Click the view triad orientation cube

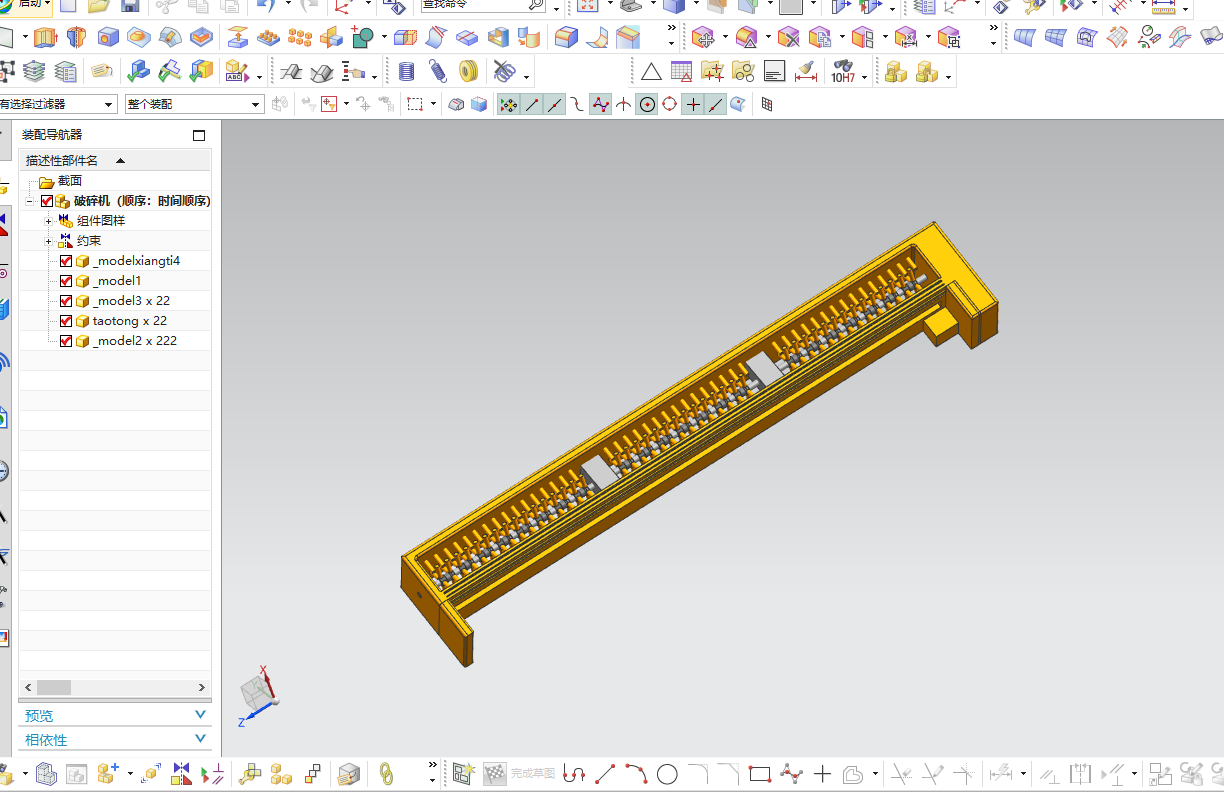(x=256, y=691)
